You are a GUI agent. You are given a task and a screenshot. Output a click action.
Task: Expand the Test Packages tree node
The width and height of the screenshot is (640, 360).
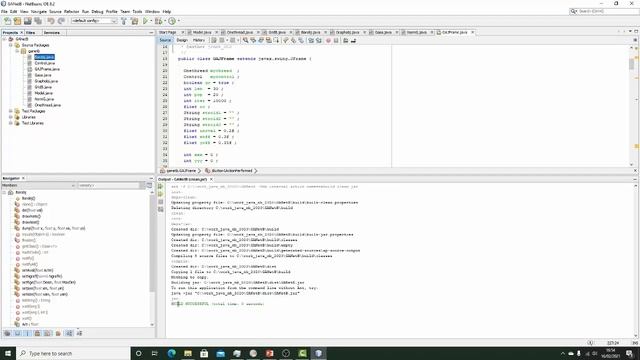[x=11, y=111]
